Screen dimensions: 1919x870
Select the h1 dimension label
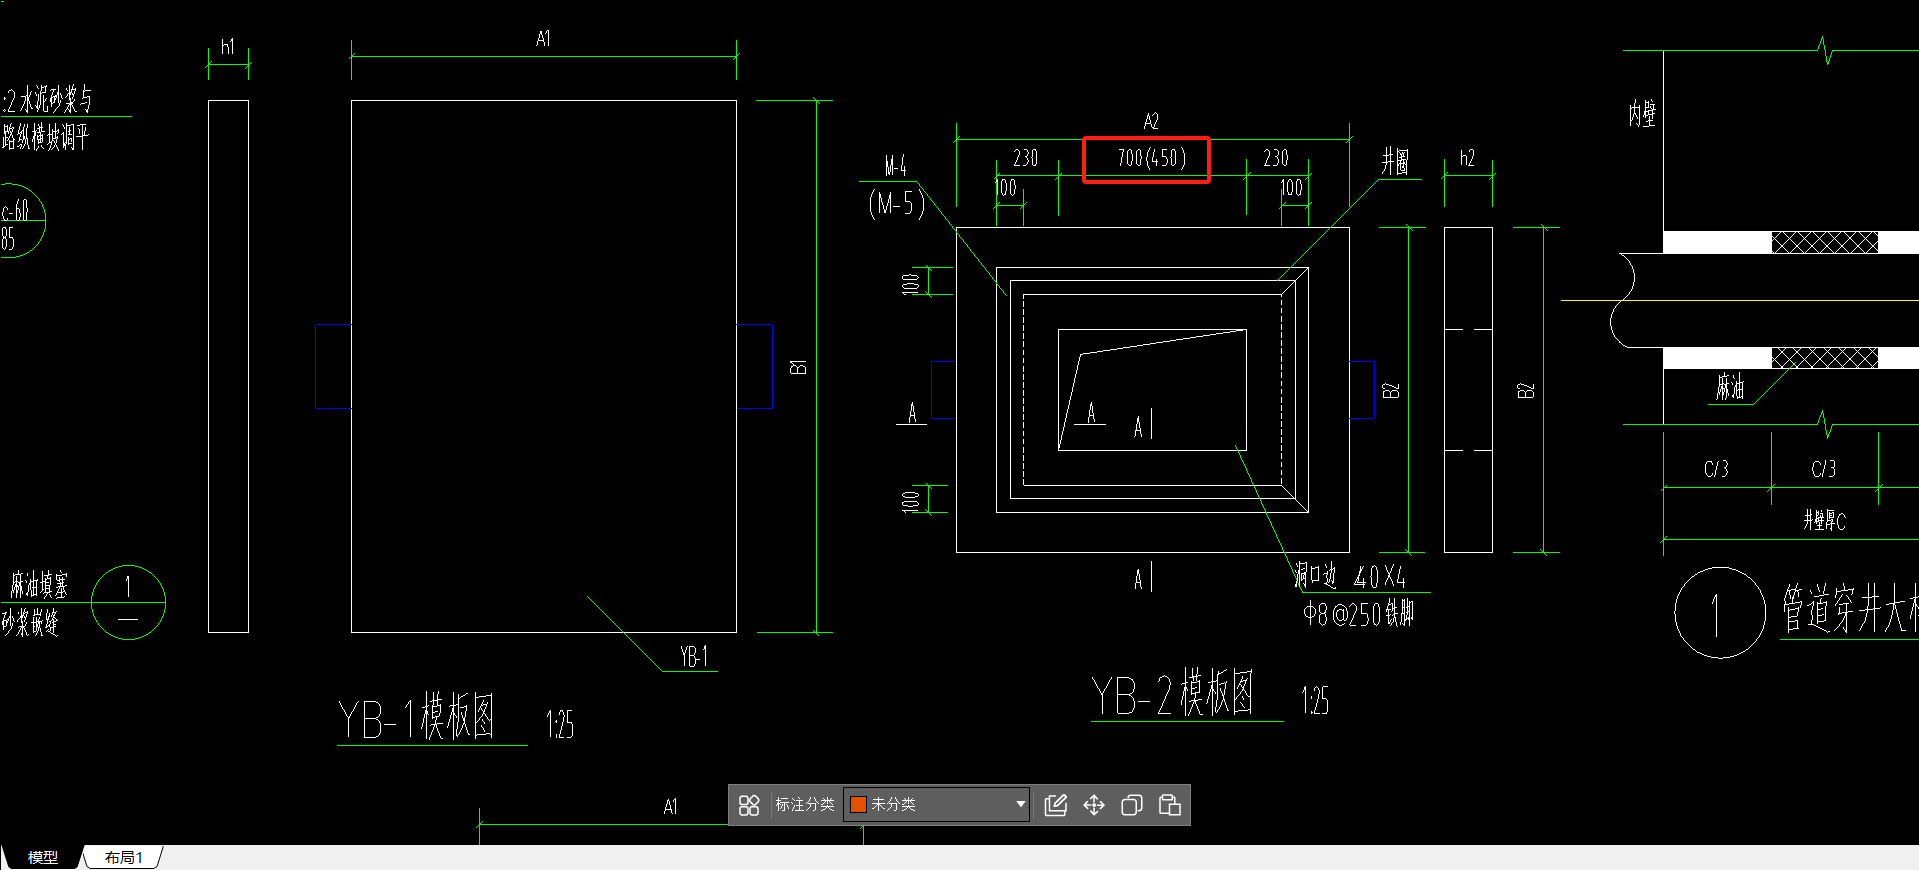pos(228,47)
